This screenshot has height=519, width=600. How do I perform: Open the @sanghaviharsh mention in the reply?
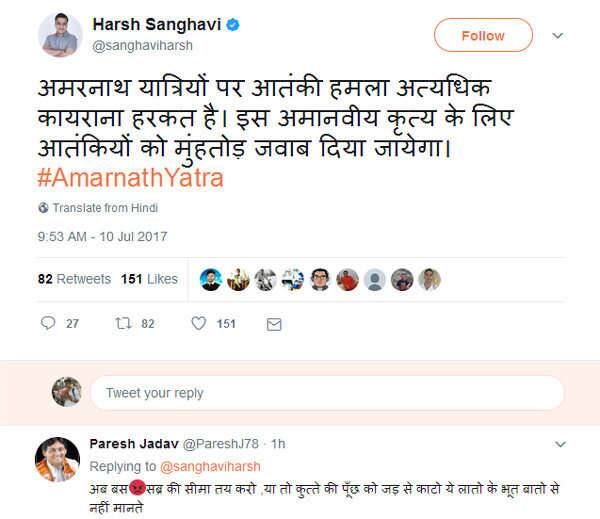click(x=210, y=467)
